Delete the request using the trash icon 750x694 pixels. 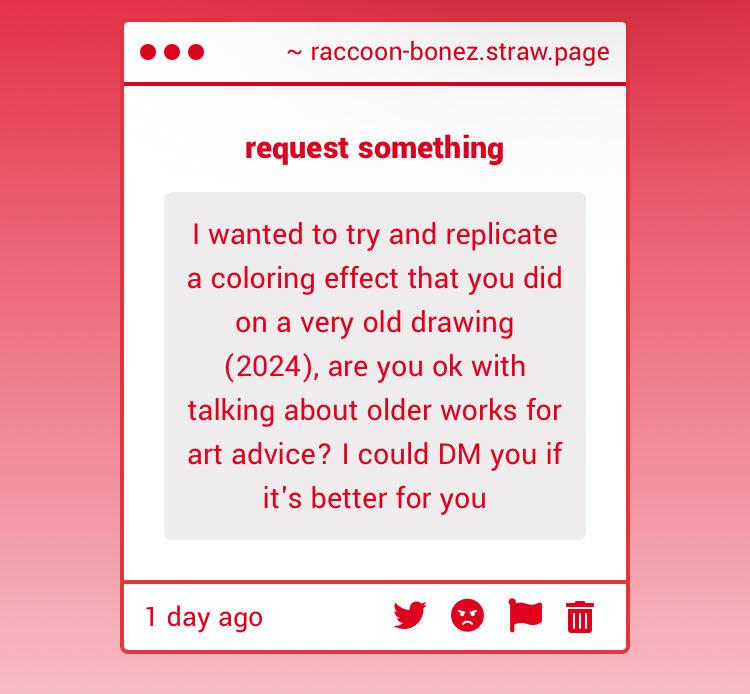pos(580,617)
